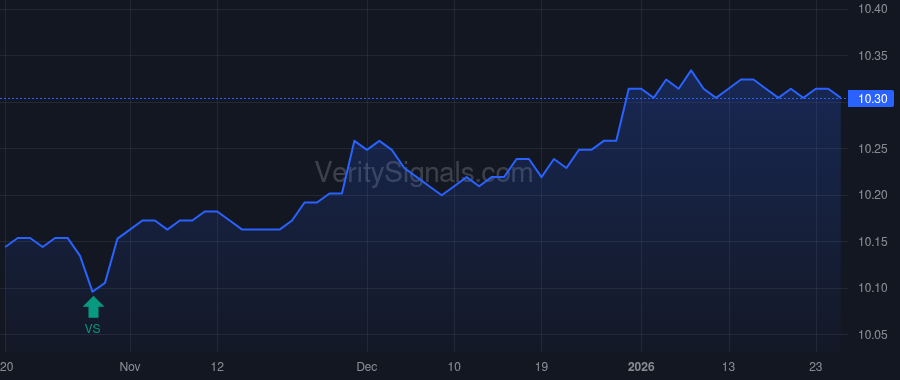The height and width of the screenshot is (380, 900).
Task: Click the 10 date label on time axis
Action: pyautogui.click(x=454, y=367)
